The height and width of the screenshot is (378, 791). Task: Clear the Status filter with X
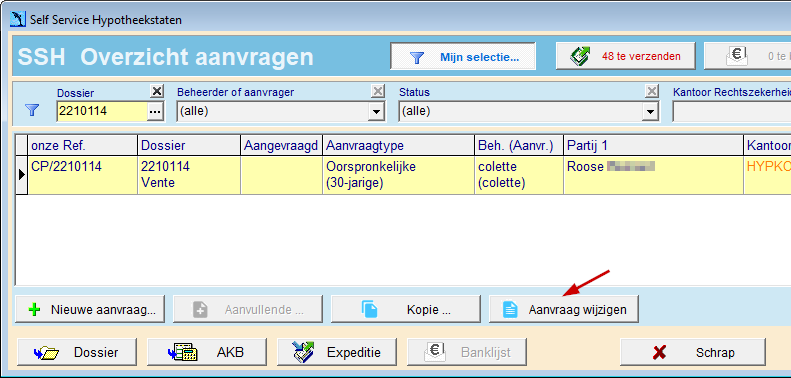click(652, 91)
